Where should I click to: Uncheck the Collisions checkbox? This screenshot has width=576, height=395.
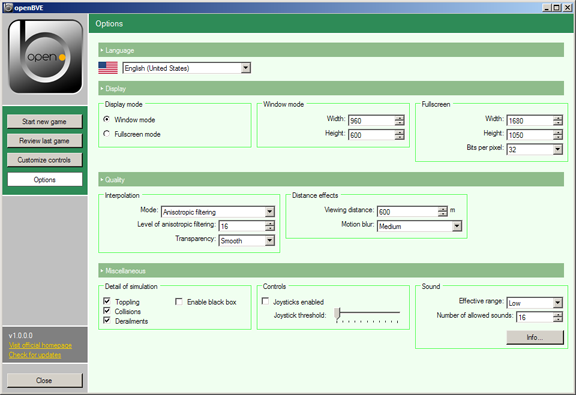107,311
